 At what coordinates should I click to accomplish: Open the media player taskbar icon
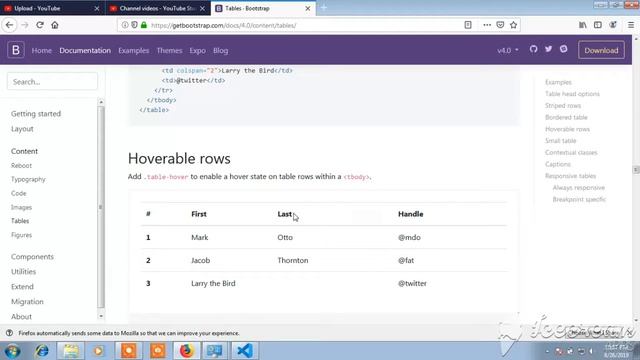[x=98, y=351]
